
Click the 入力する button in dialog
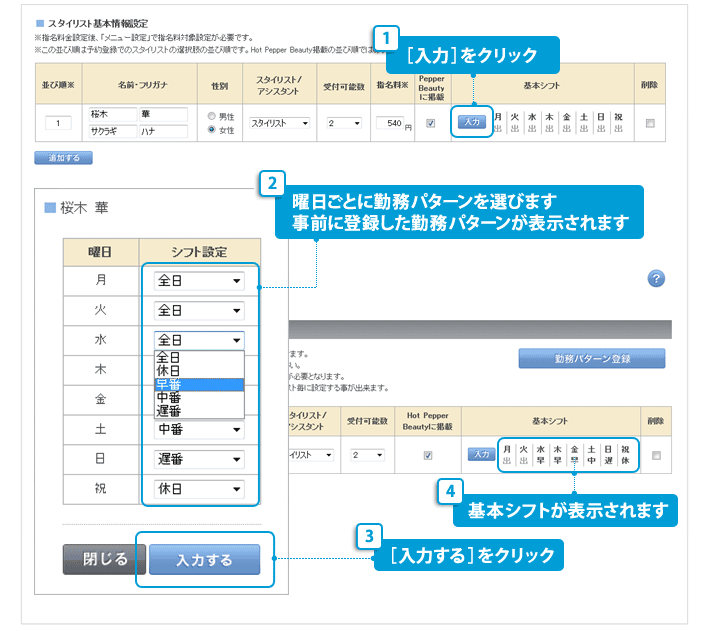(204, 560)
